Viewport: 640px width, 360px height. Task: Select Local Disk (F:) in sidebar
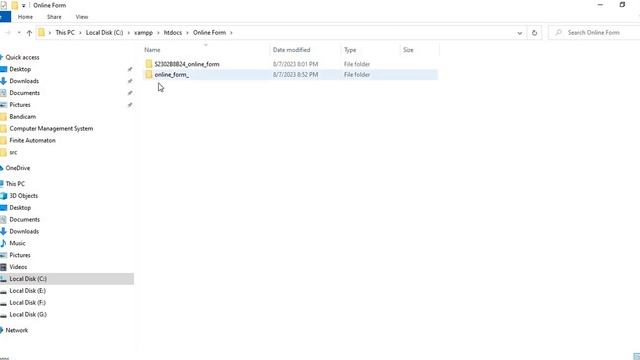[x=27, y=302]
